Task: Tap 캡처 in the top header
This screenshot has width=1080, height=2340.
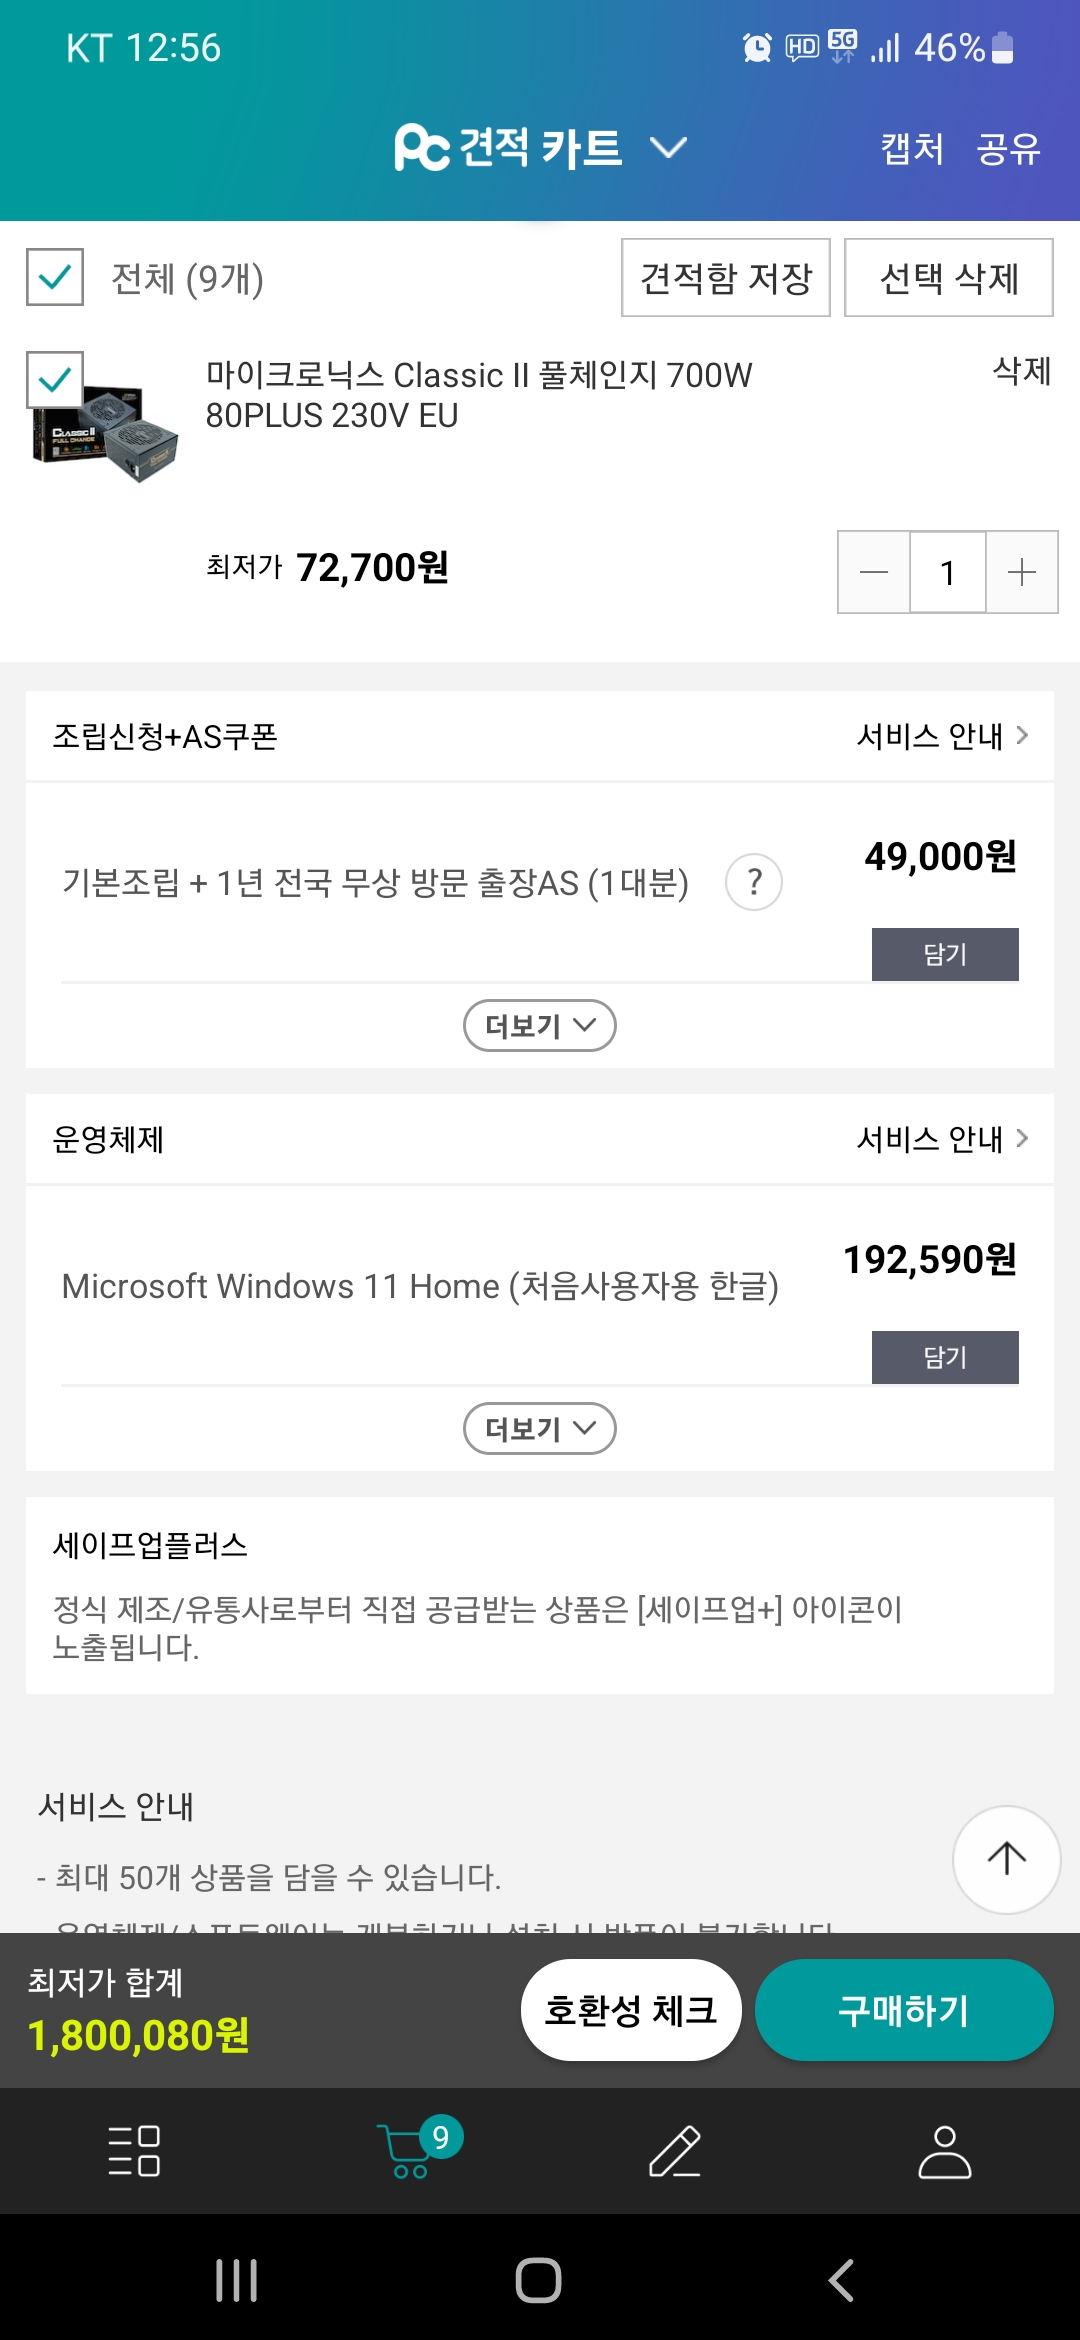Action: point(912,149)
